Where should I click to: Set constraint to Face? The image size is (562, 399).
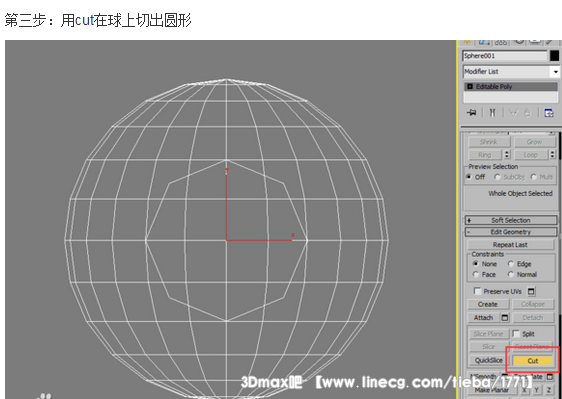476,274
